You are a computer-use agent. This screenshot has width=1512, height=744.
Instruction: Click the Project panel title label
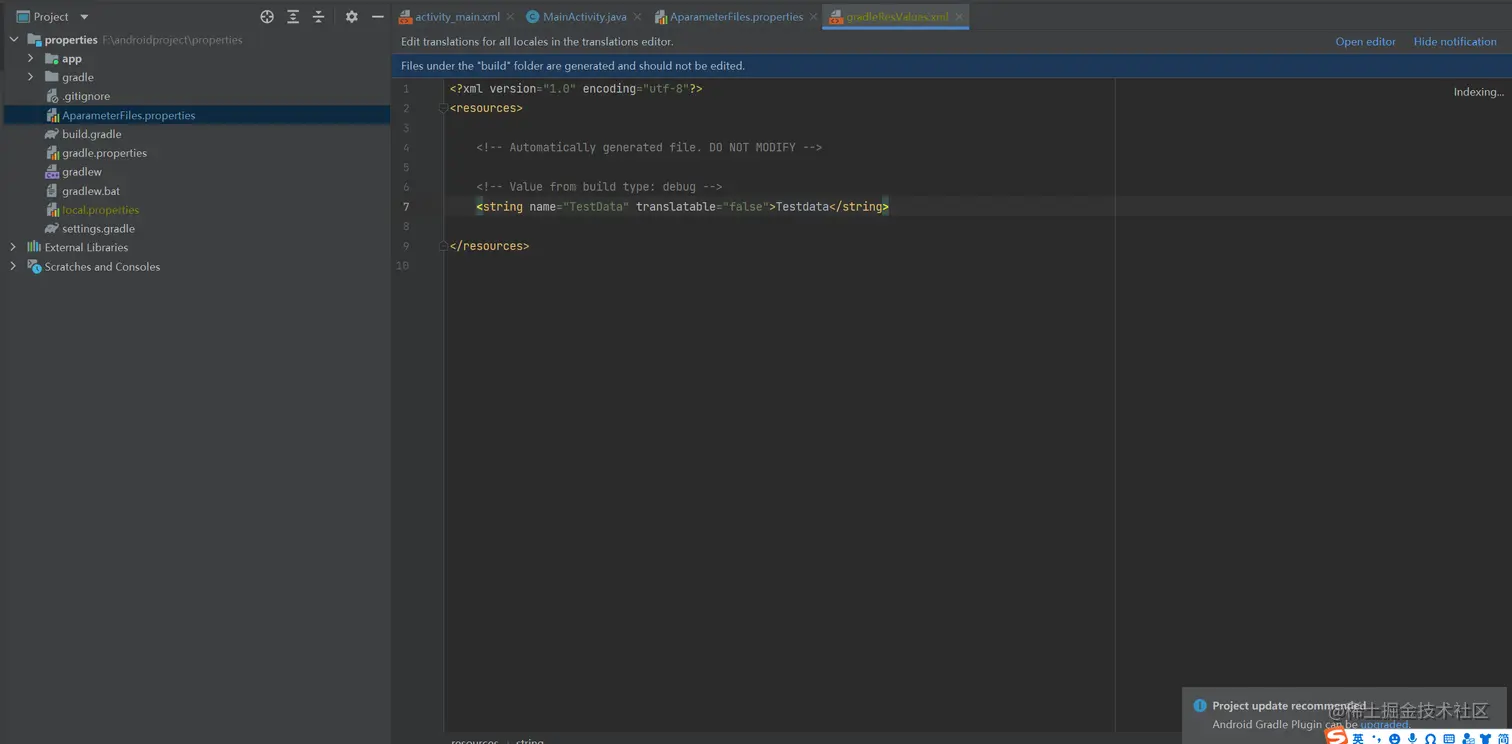pyautogui.click(x=51, y=17)
